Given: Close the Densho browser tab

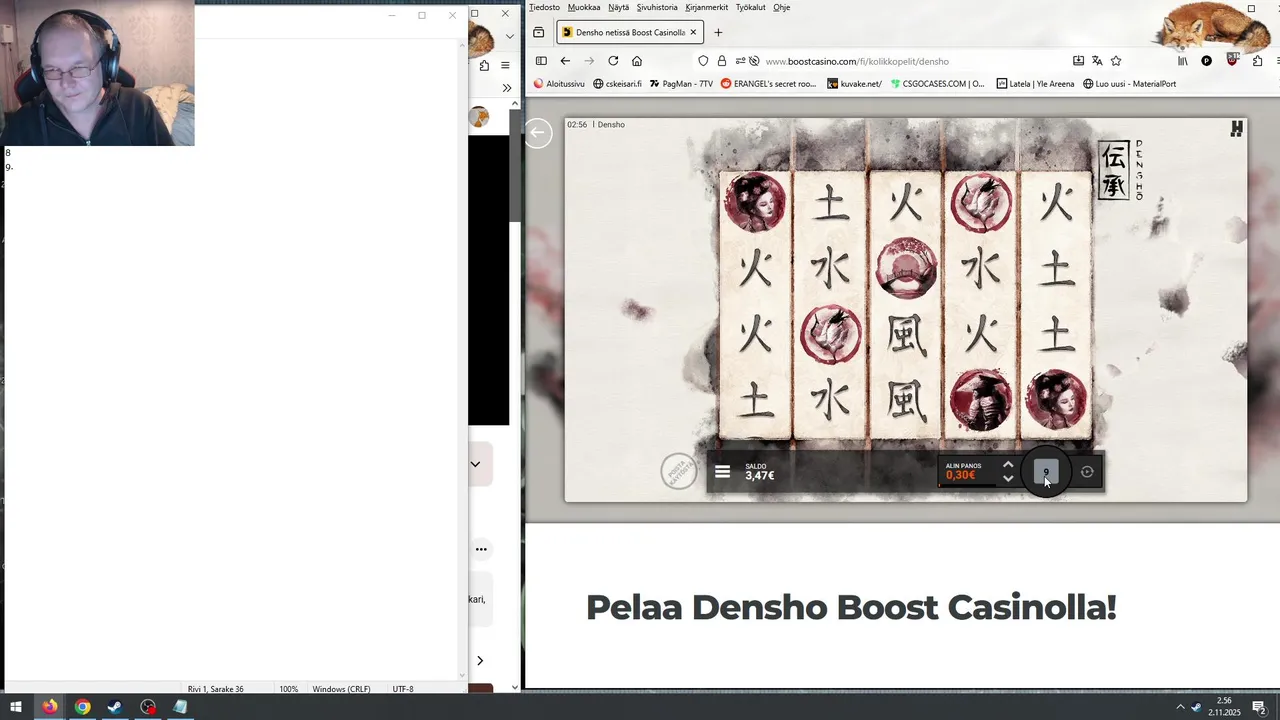Looking at the screenshot, I should [693, 32].
